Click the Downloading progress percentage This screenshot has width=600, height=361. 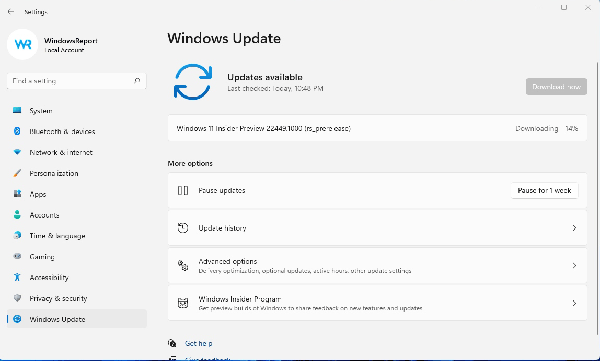572,129
